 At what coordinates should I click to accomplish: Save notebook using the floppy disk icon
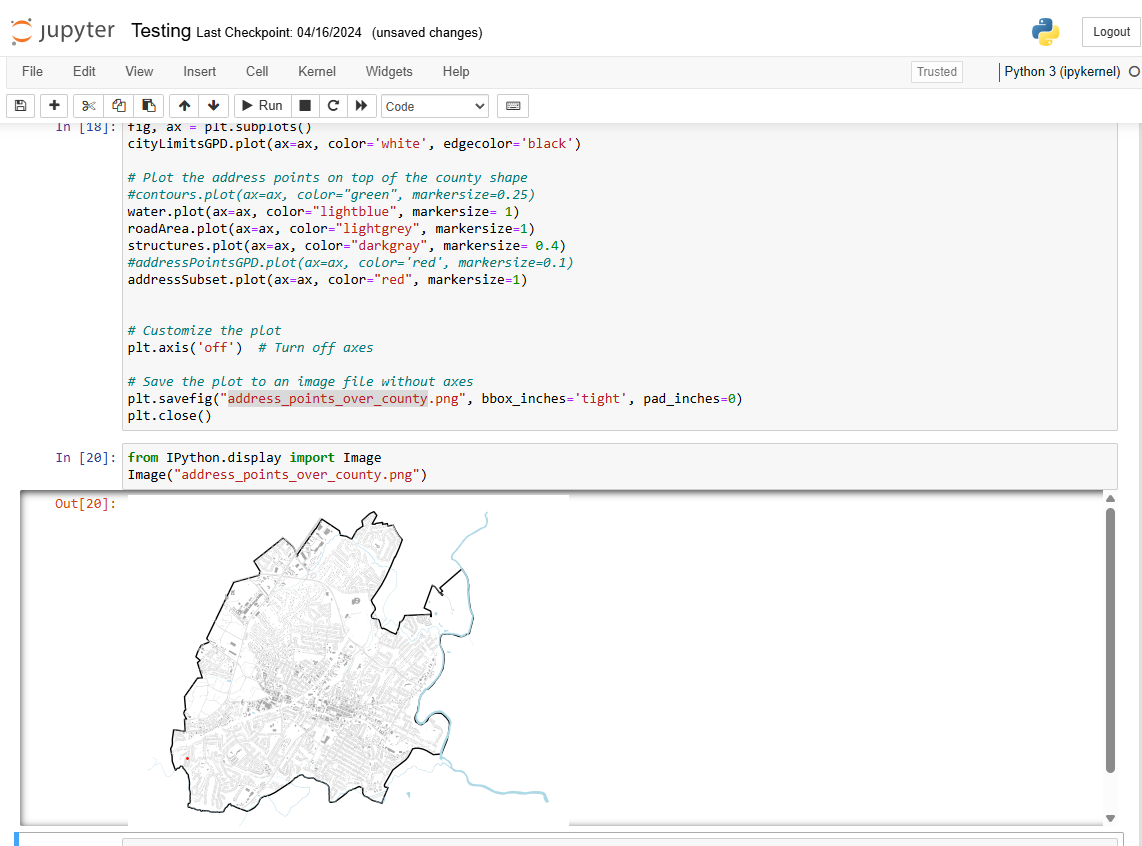click(x=20, y=106)
